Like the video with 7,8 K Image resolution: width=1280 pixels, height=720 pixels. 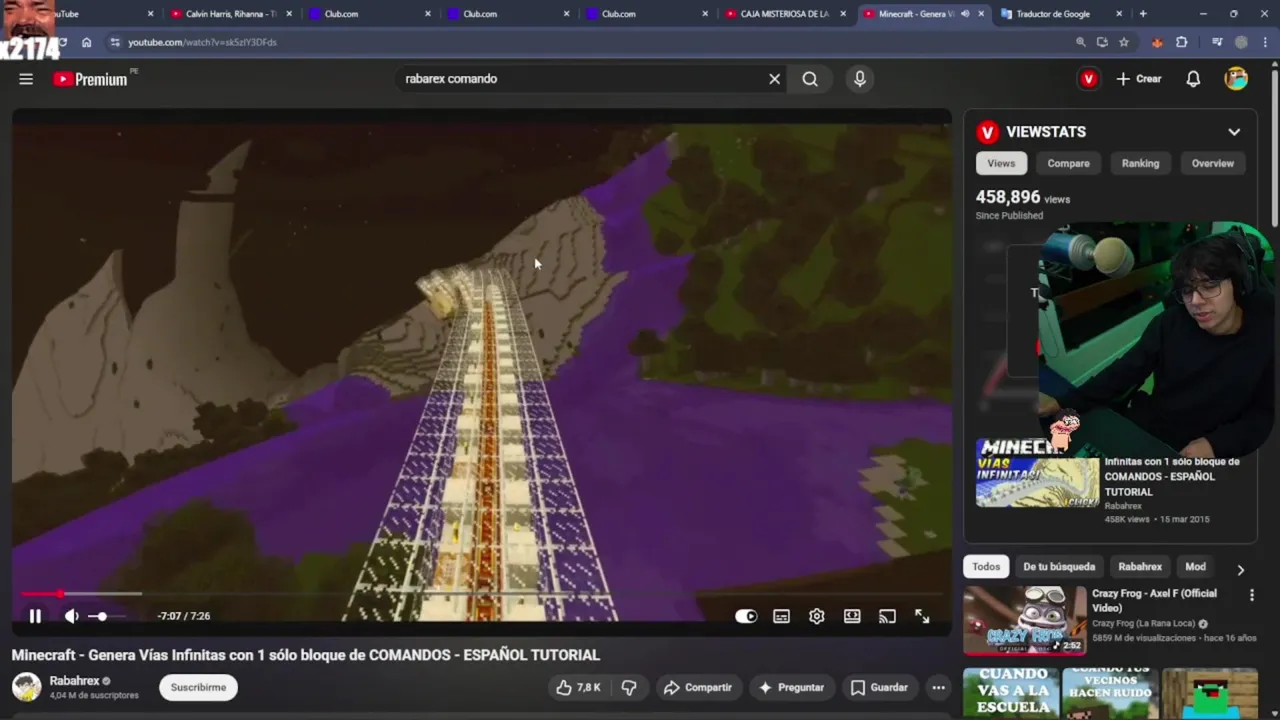(x=579, y=687)
